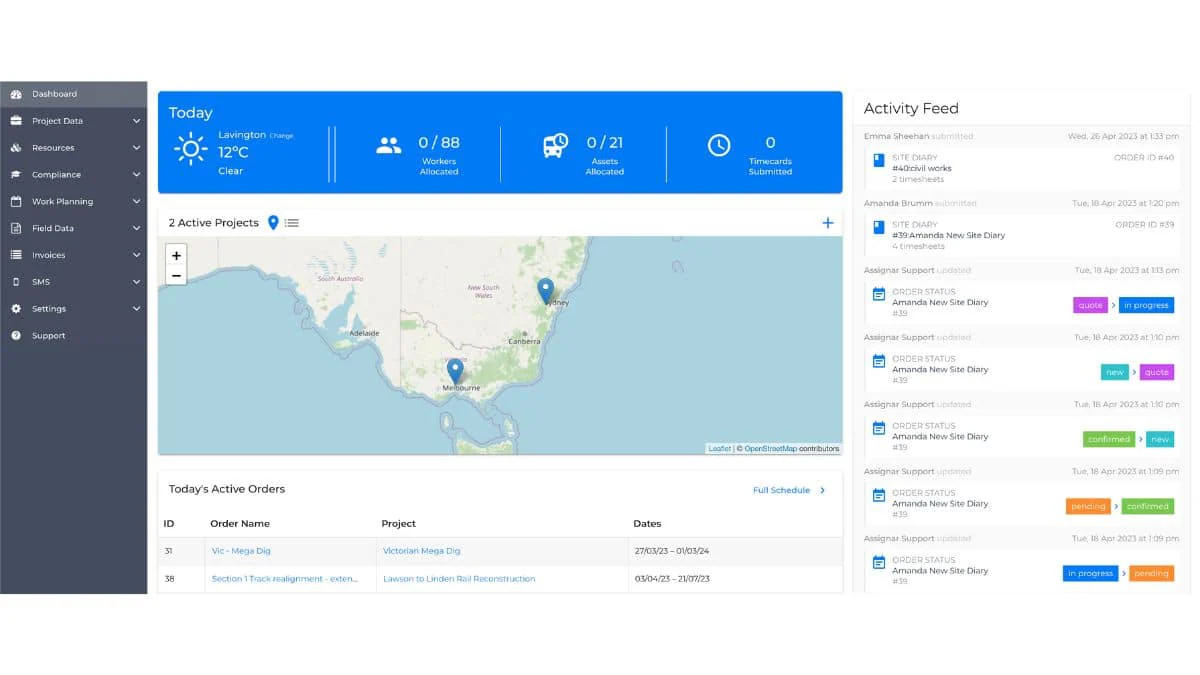Expand the SMS menu chevron
The width and height of the screenshot is (1200, 675).
(136, 282)
